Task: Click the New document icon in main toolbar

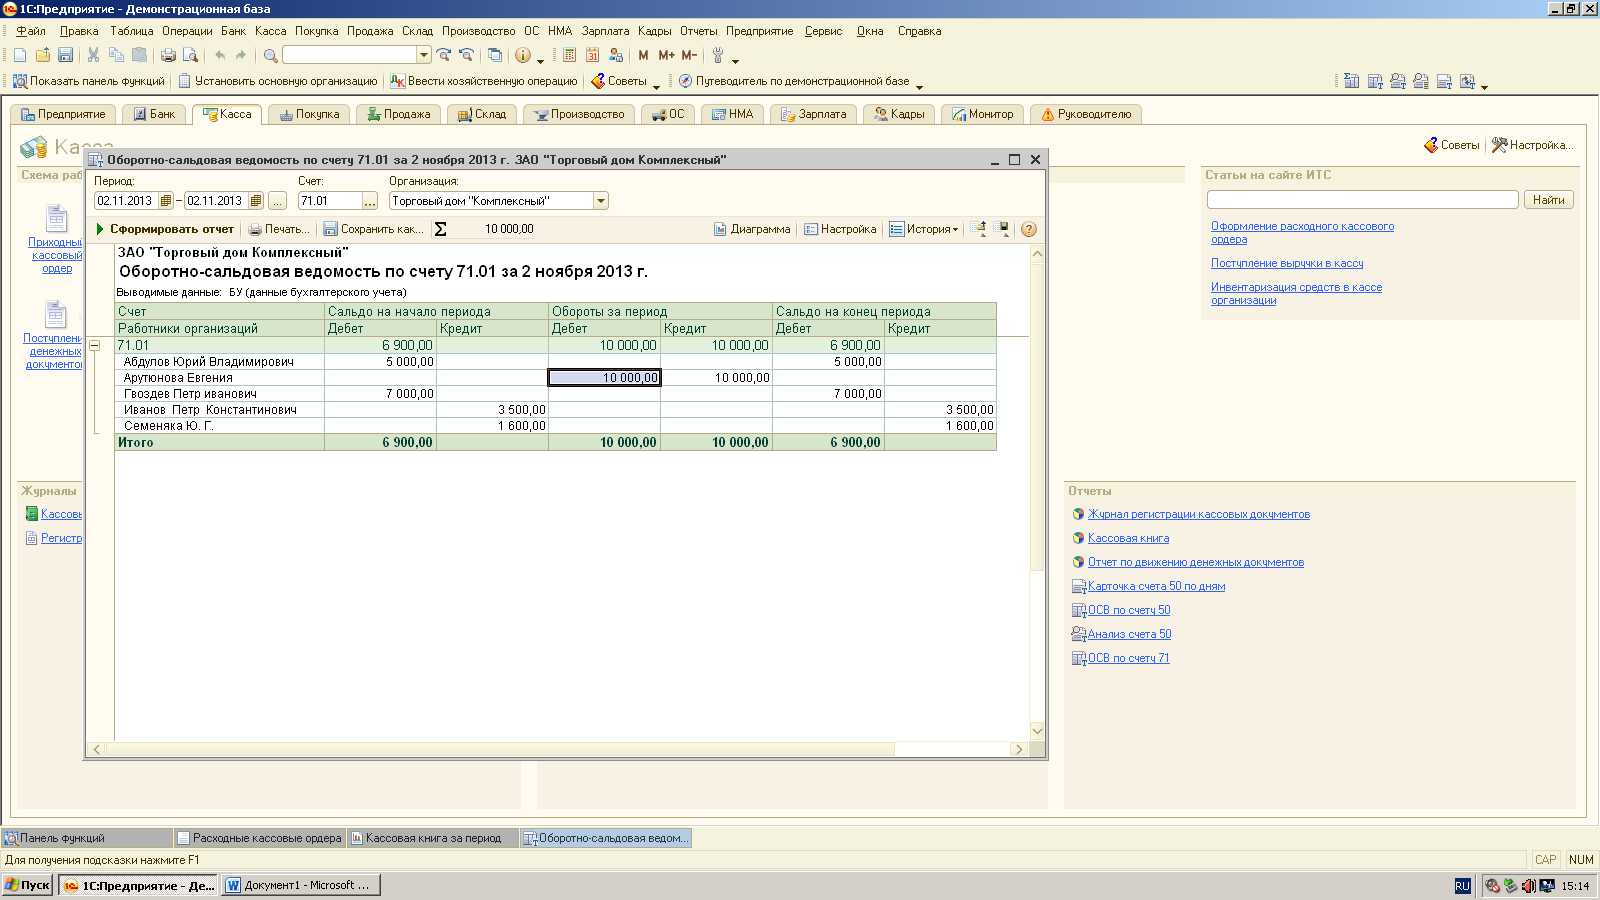Action: coord(20,55)
